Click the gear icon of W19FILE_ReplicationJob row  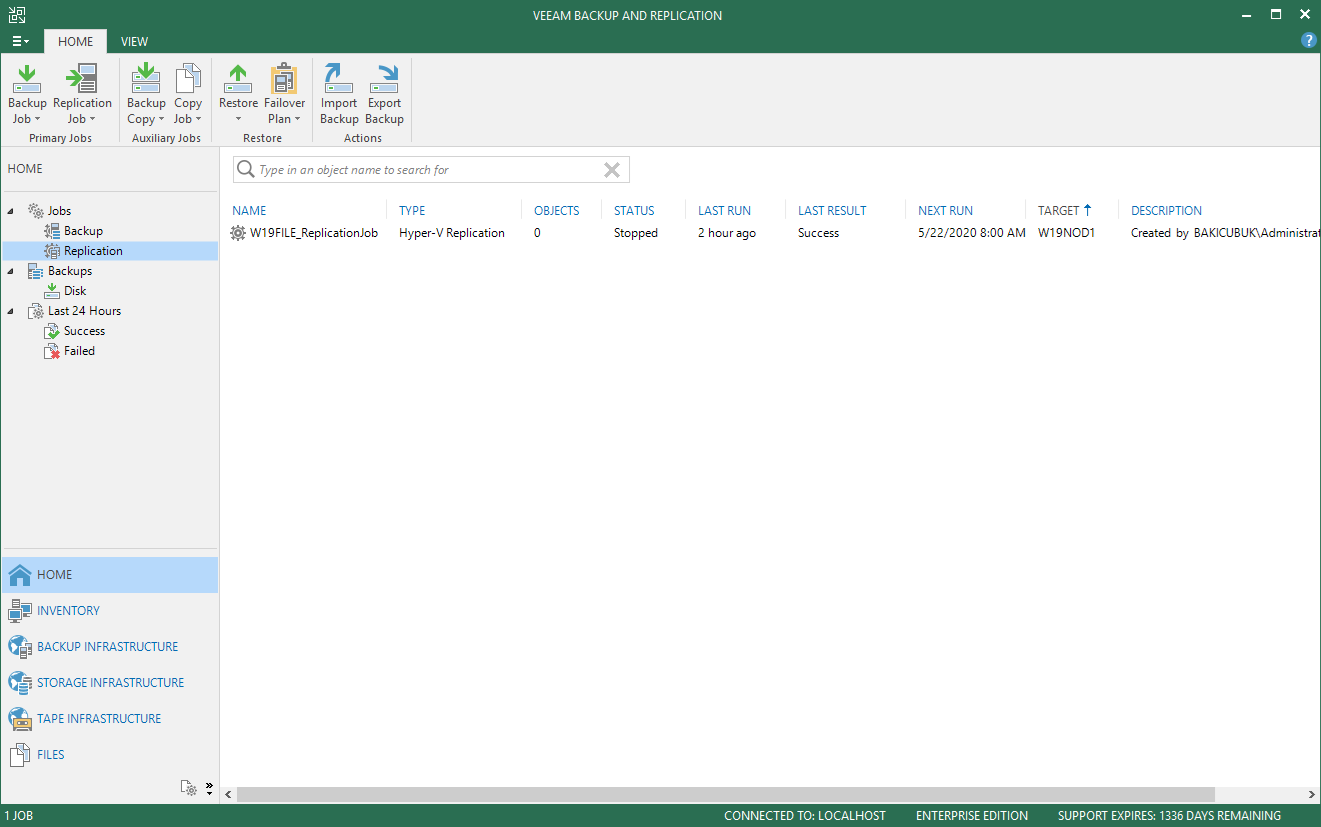(238, 233)
